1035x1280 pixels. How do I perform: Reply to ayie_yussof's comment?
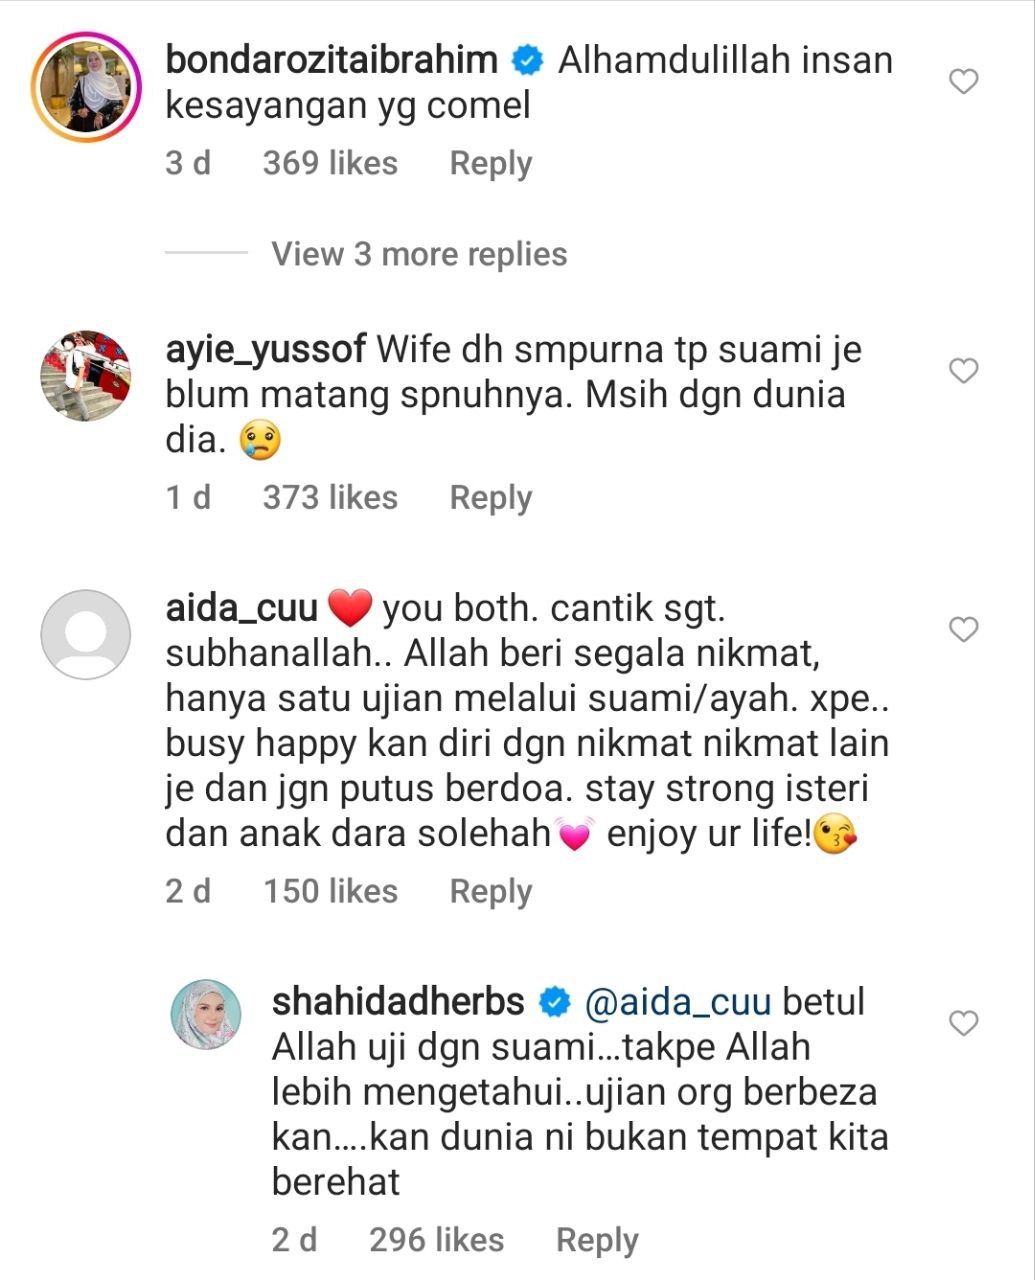tap(490, 498)
